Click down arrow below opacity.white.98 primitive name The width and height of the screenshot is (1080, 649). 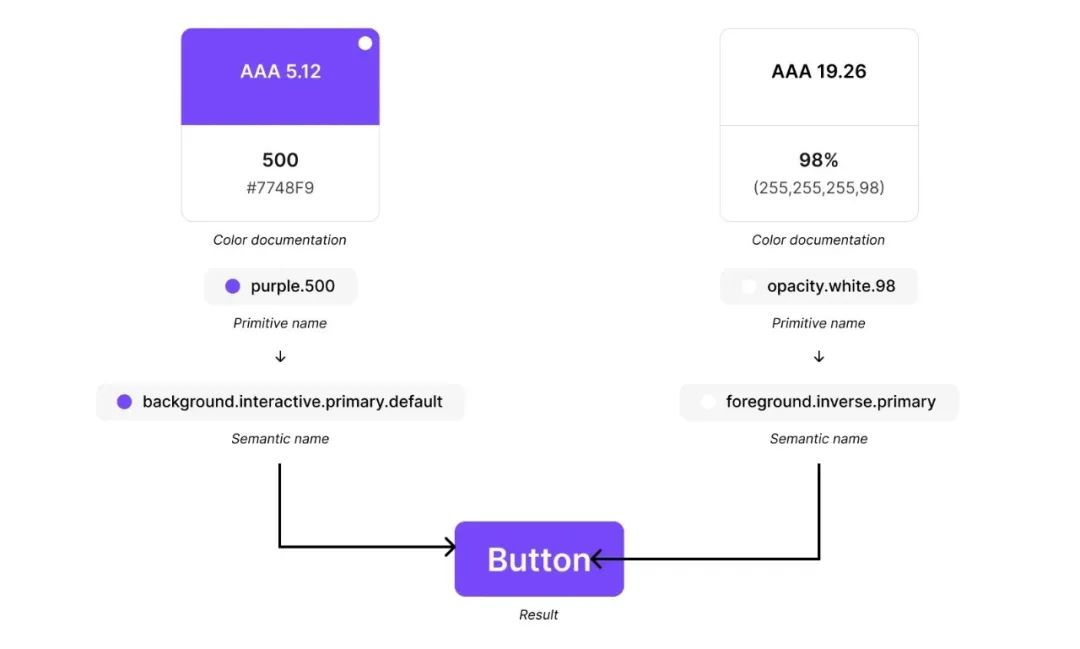point(819,357)
